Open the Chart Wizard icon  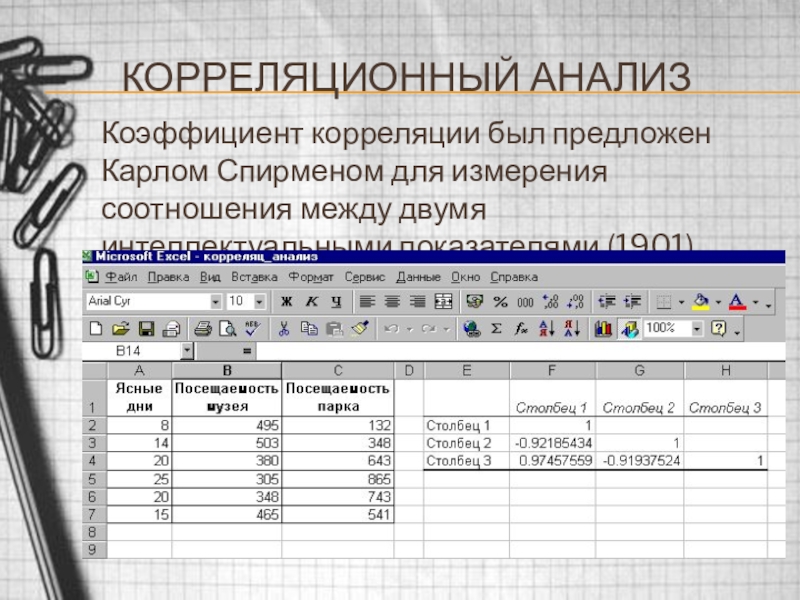coord(603,328)
